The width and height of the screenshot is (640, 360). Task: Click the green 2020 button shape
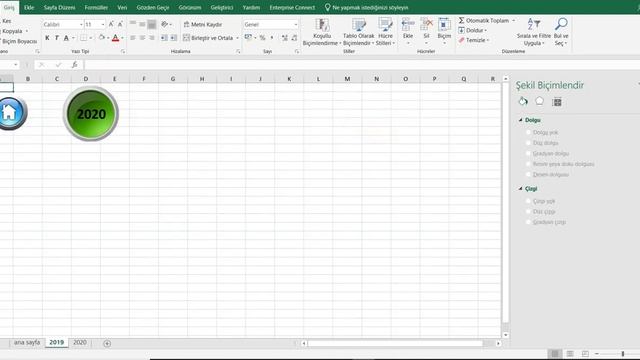pyautogui.click(x=91, y=114)
